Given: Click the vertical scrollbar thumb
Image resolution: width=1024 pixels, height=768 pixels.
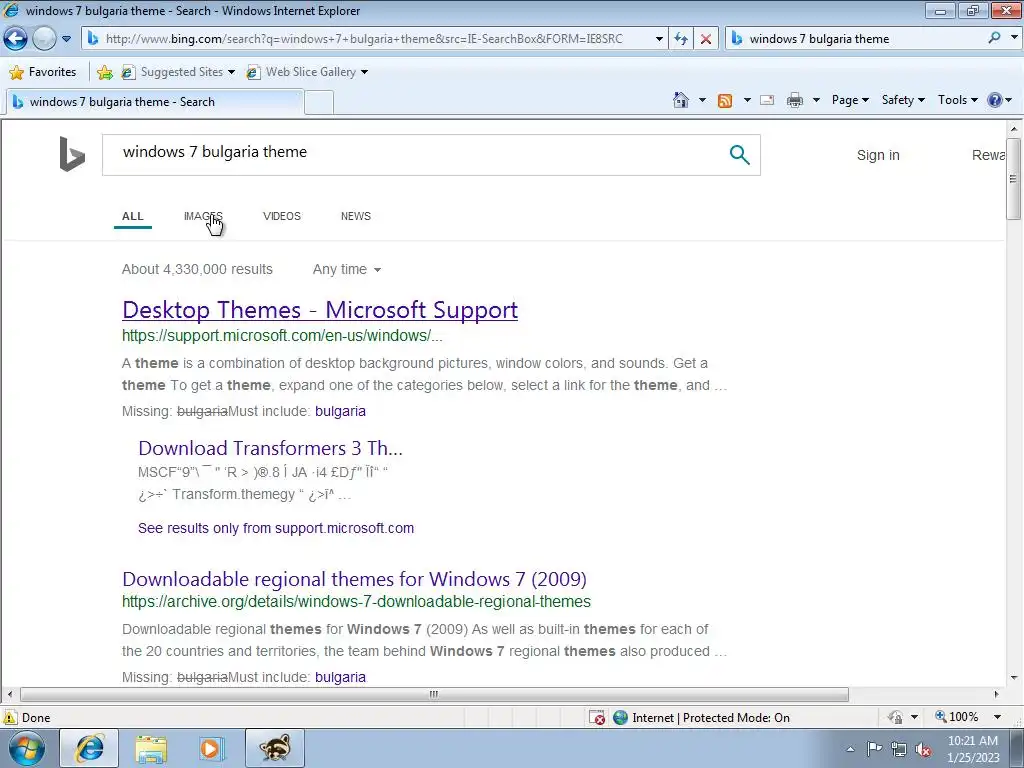Looking at the screenshot, I should click(x=1014, y=179).
